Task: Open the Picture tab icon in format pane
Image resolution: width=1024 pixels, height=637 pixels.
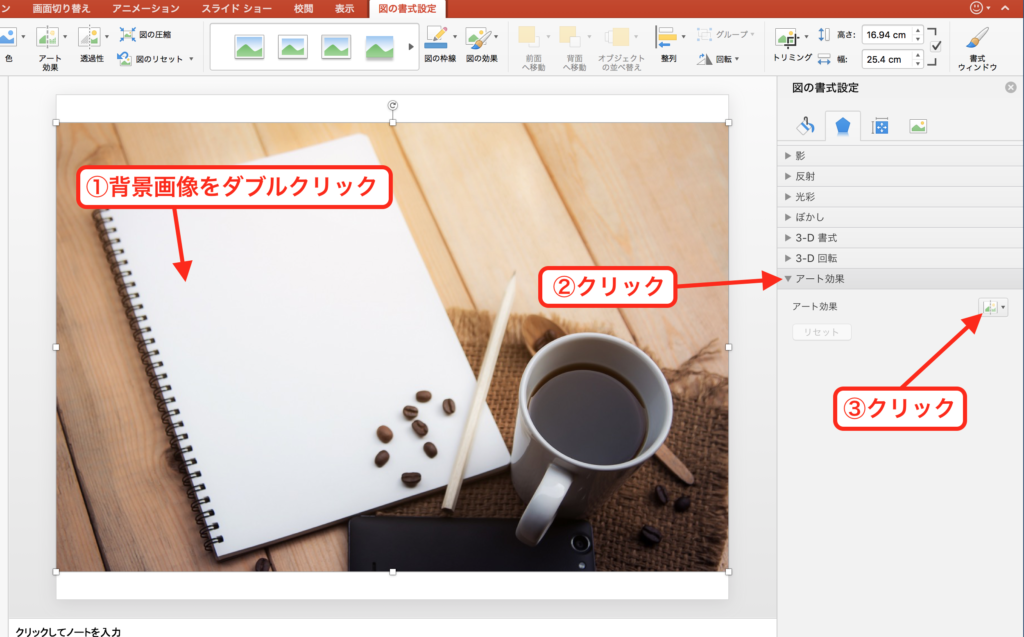Action: coord(917,126)
